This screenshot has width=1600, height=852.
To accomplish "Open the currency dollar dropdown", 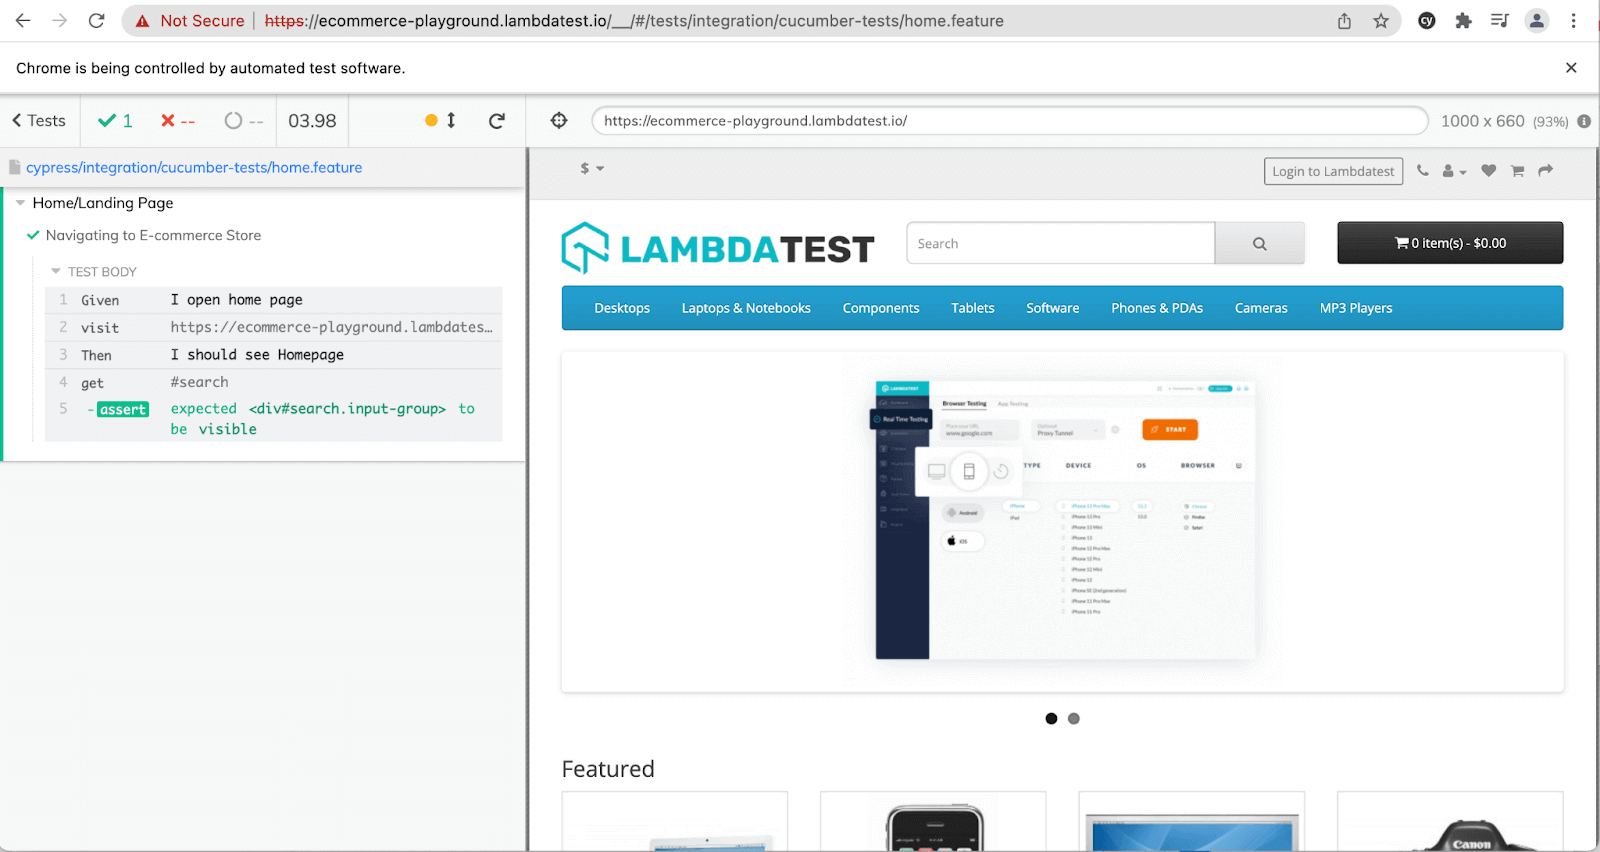I will (x=592, y=168).
